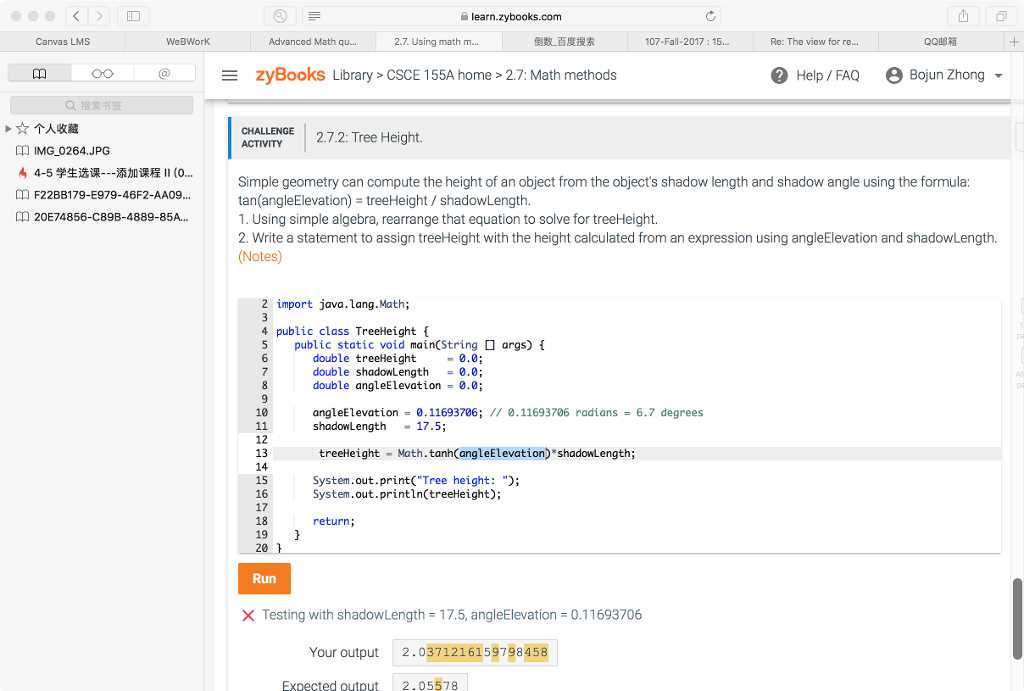
Task: Switch to the WeBWorK tab
Action: click(188, 42)
